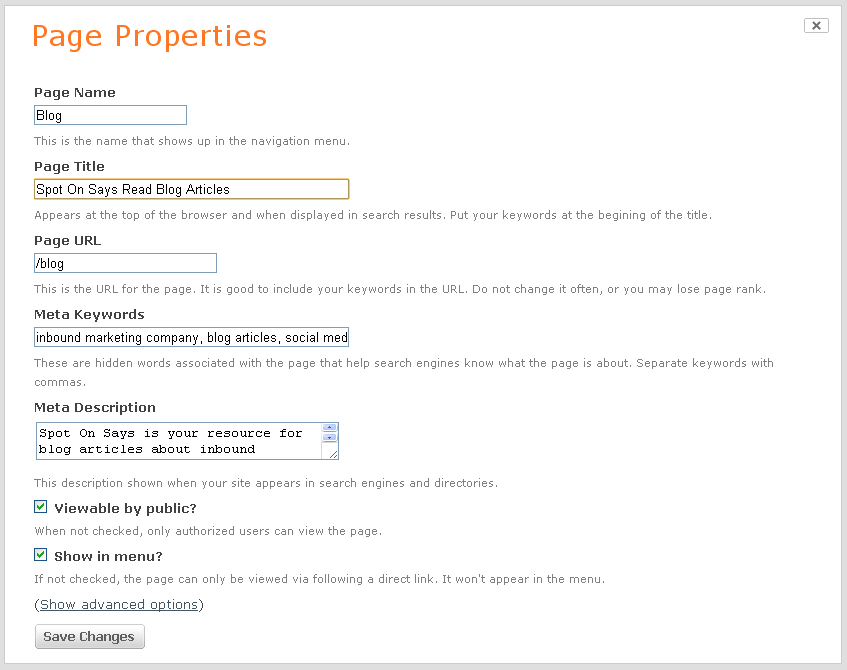Toggle the Show in menu checkbox
Image resolution: width=847 pixels, height=670 pixels.
point(41,555)
